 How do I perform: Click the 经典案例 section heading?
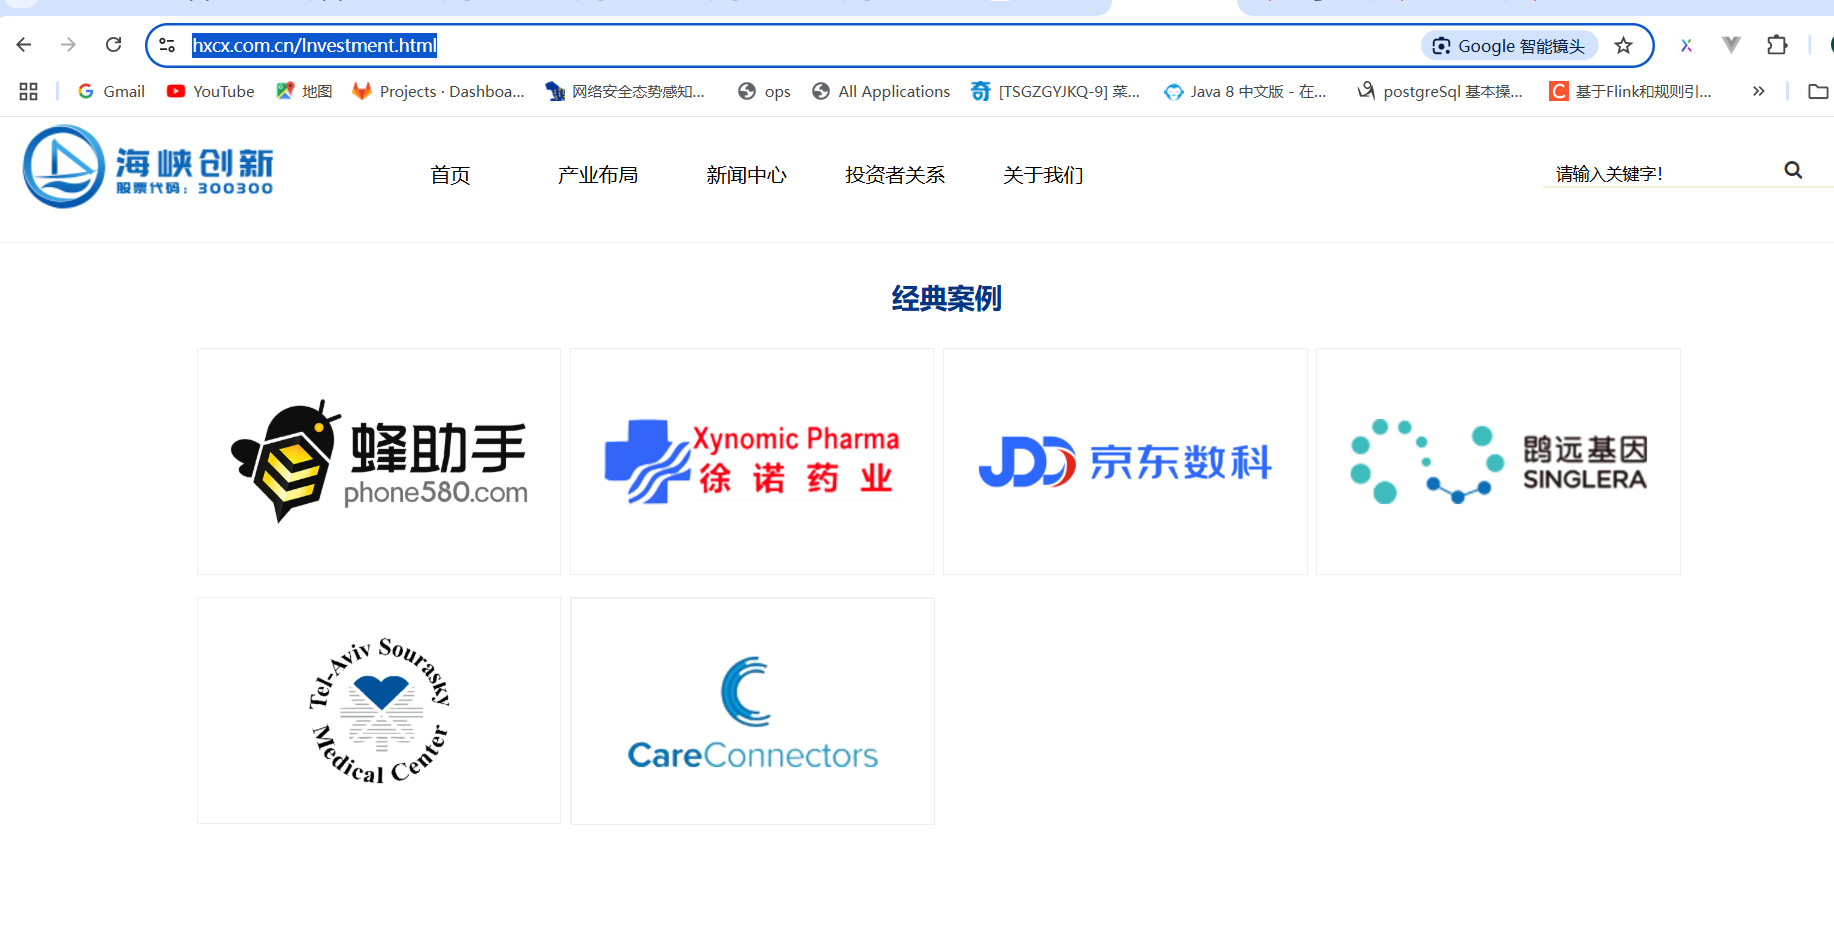coord(946,298)
